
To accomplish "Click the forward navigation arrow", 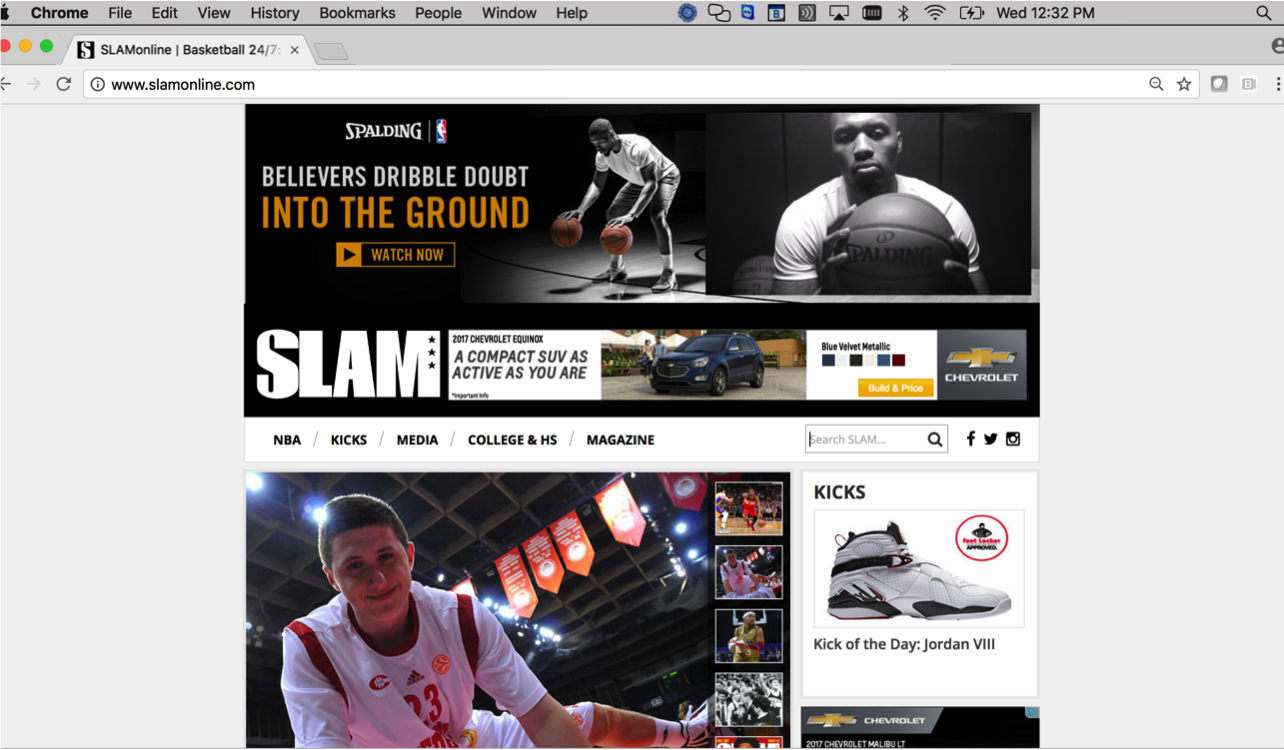I will click(33, 84).
